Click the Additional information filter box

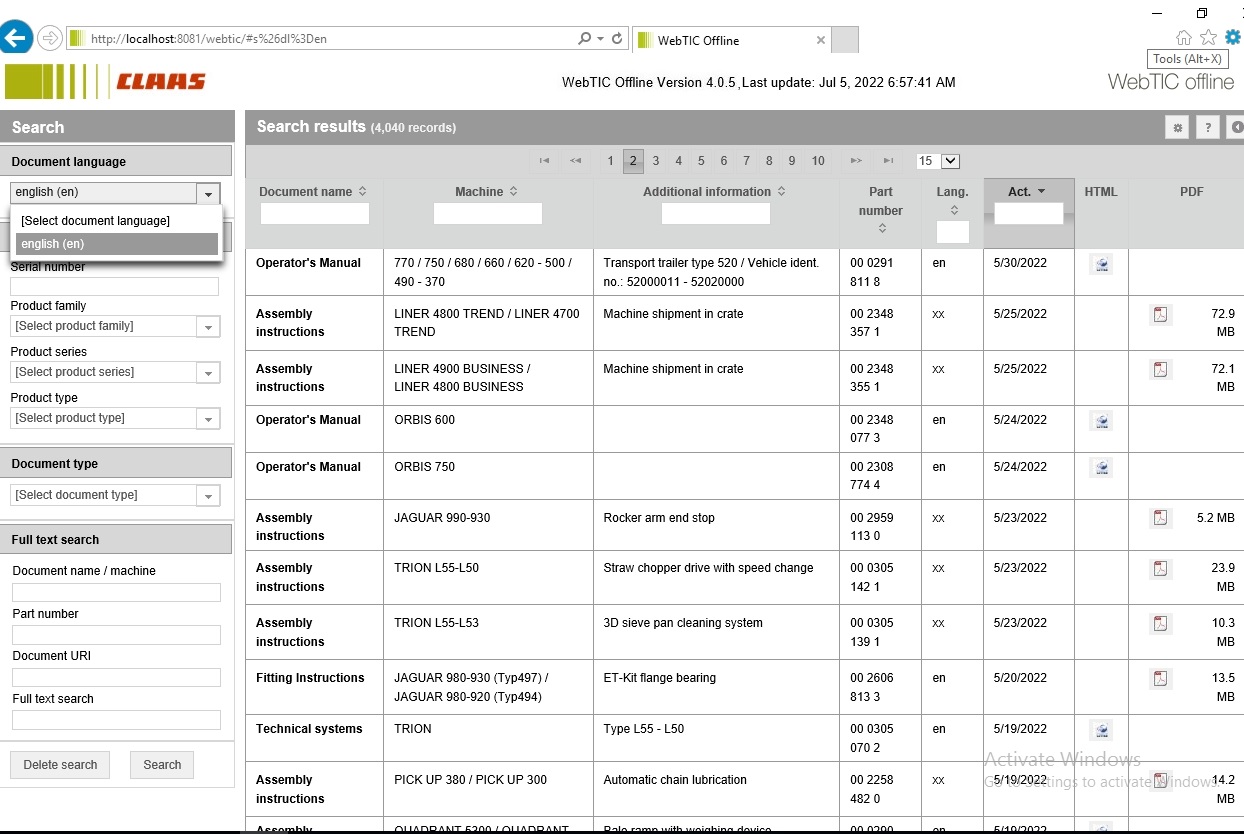tap(716, 214)
